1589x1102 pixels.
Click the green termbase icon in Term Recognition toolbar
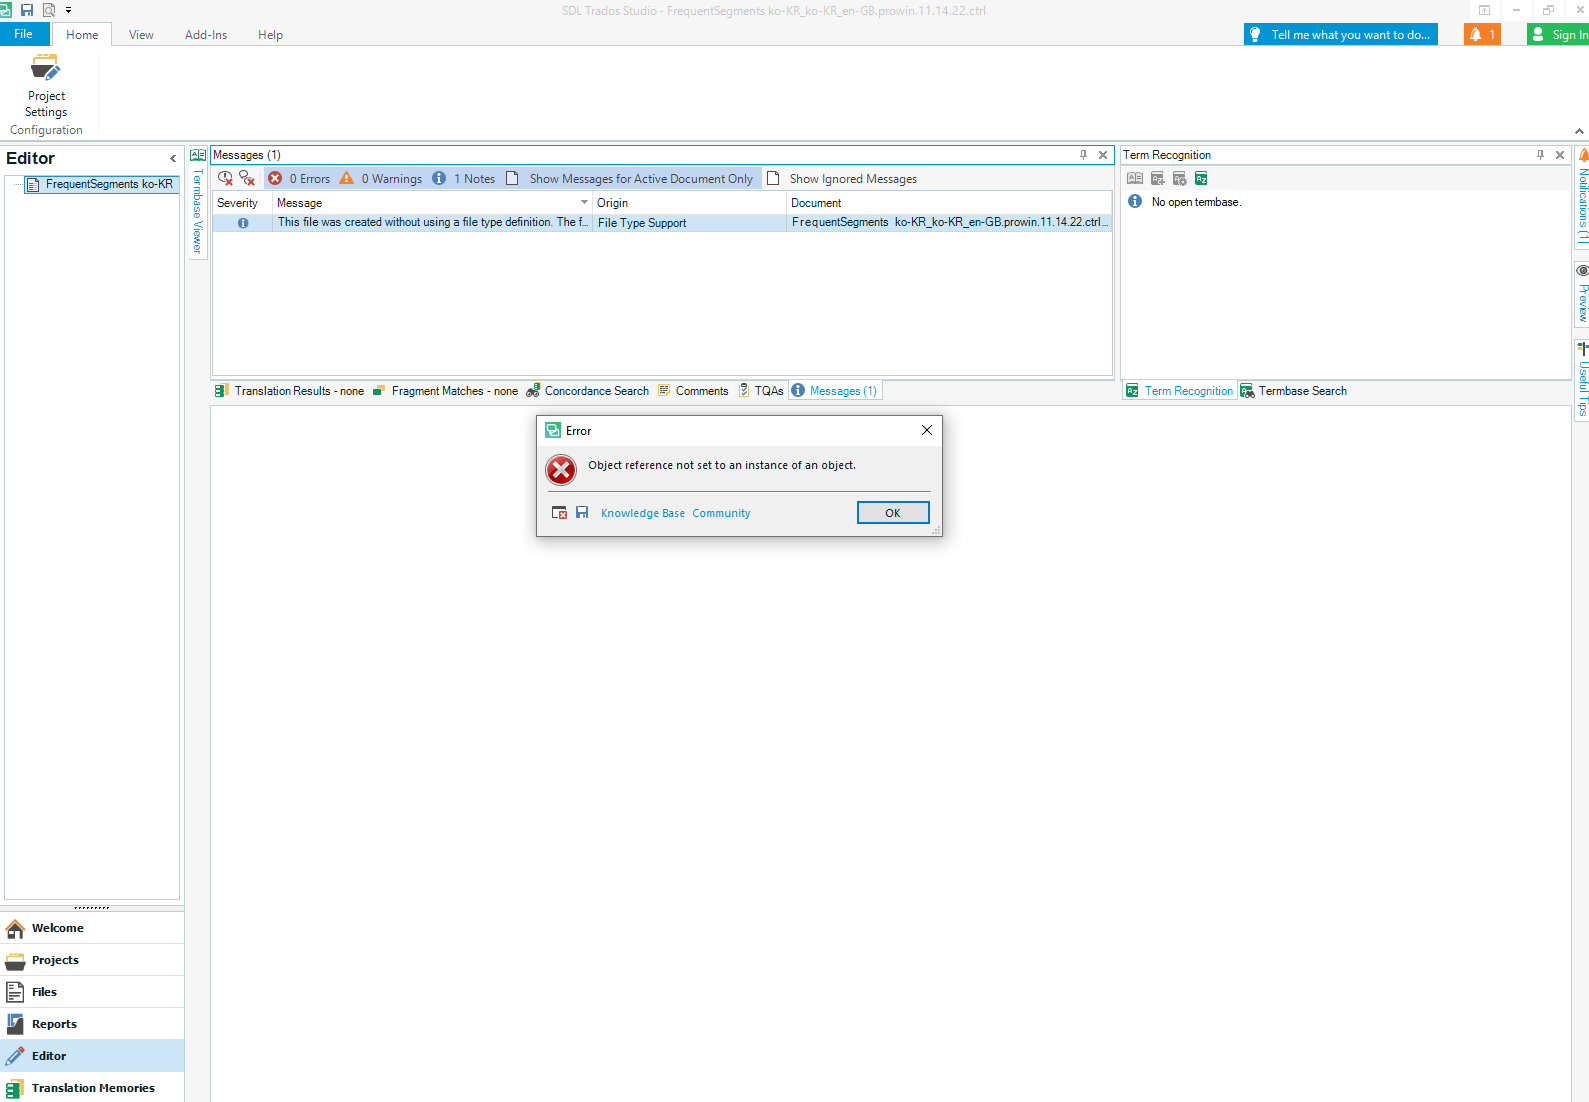click(1201, 178)
